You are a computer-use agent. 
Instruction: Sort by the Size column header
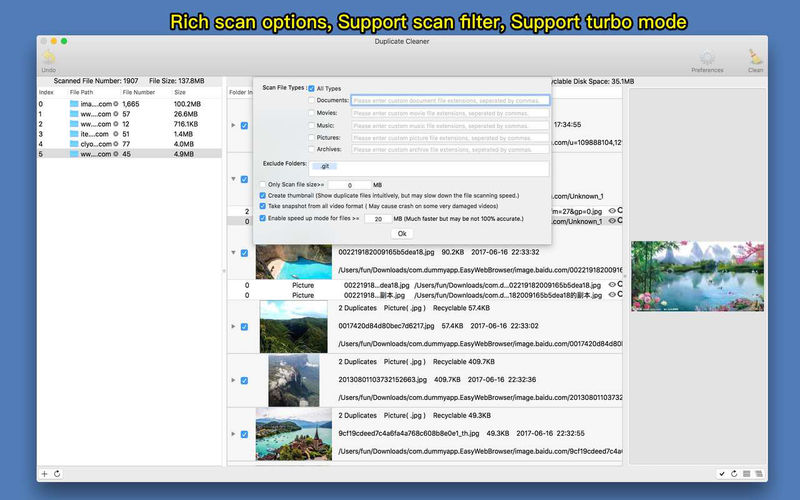tap(180, 92)
